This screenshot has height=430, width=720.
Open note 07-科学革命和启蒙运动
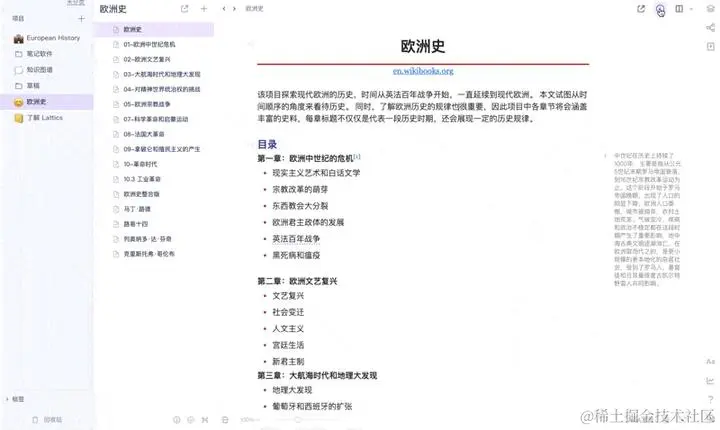(x=154, y=119)
